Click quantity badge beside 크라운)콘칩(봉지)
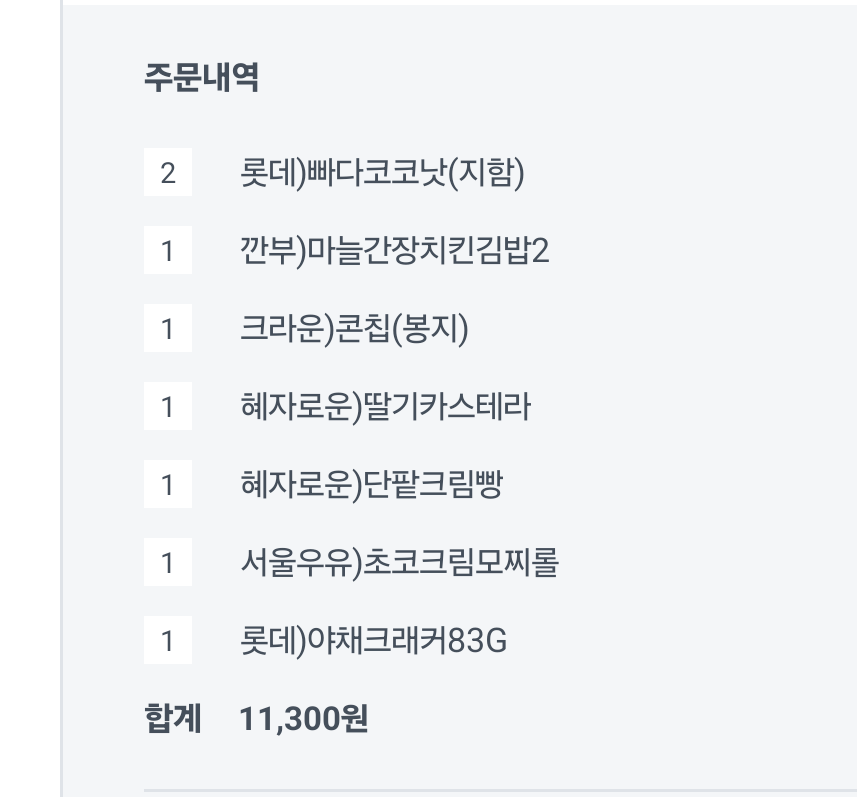This screenshot has height=797, width=857. [167, 330]
